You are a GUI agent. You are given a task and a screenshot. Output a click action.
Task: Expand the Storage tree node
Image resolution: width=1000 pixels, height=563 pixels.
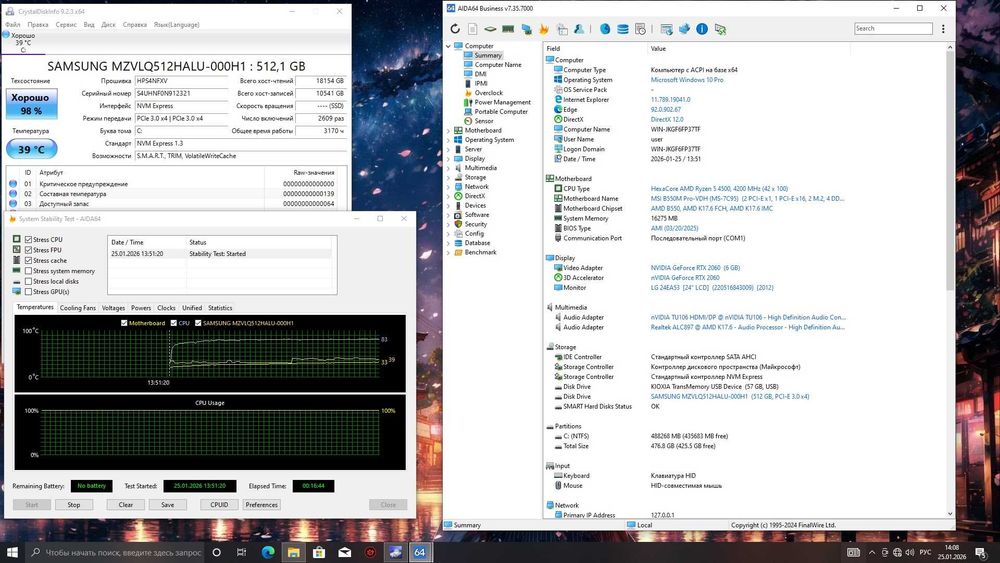click(x=448, y=177)
